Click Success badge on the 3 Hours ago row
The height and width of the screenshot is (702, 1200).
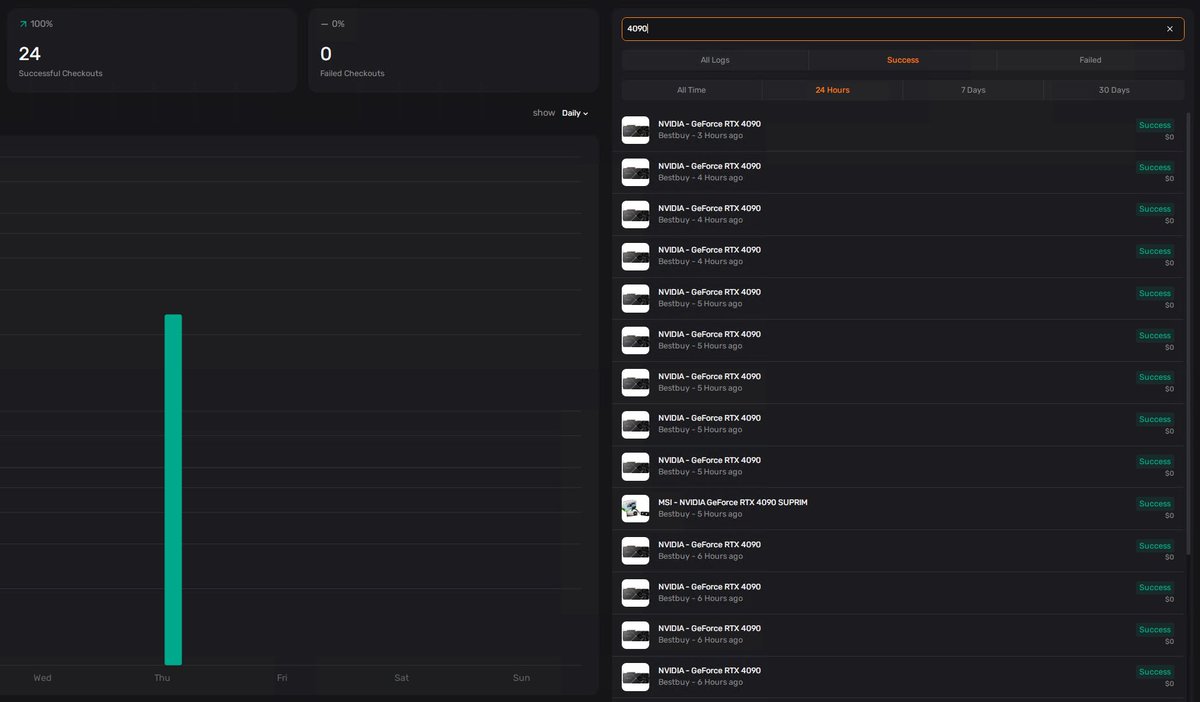click(1154, 125)
